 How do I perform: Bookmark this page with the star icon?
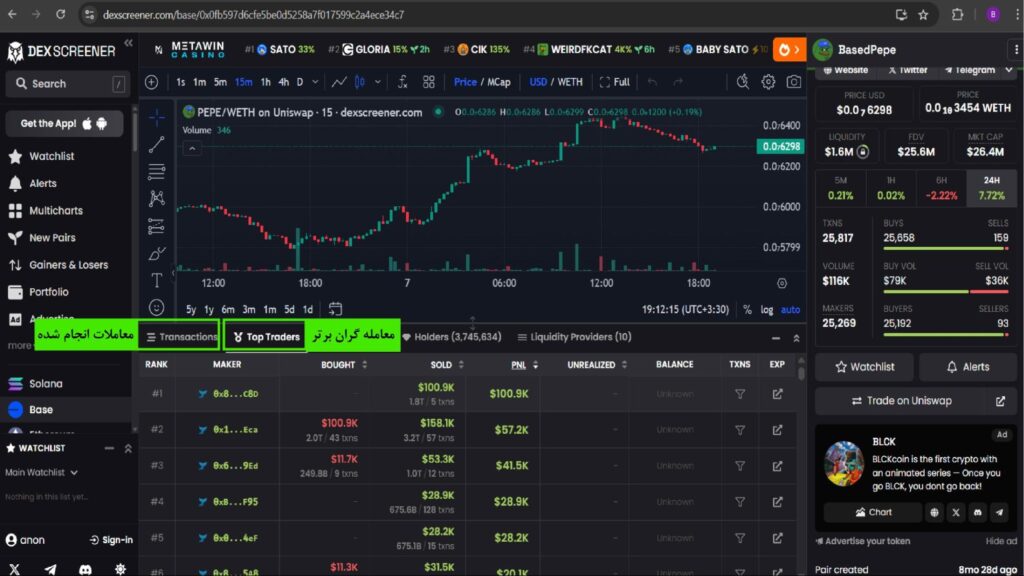923,14
